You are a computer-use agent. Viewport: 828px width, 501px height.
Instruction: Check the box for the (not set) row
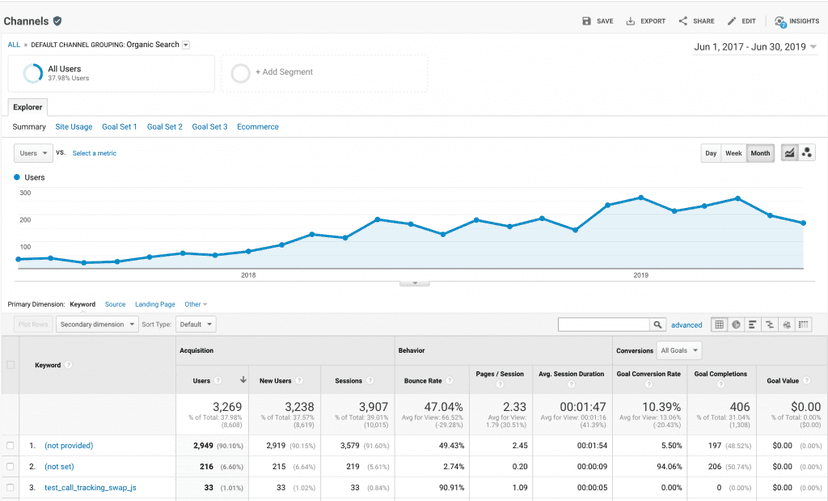point(11,466)
